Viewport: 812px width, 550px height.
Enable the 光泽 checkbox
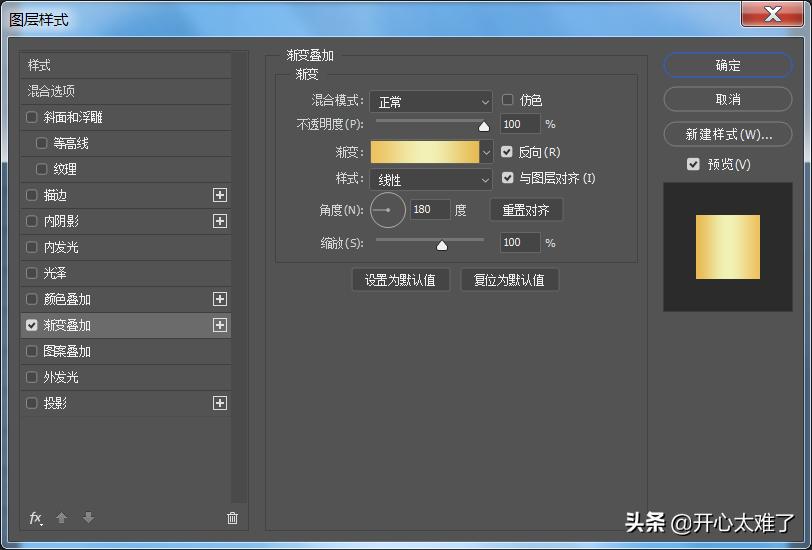(x=32, y=273)
